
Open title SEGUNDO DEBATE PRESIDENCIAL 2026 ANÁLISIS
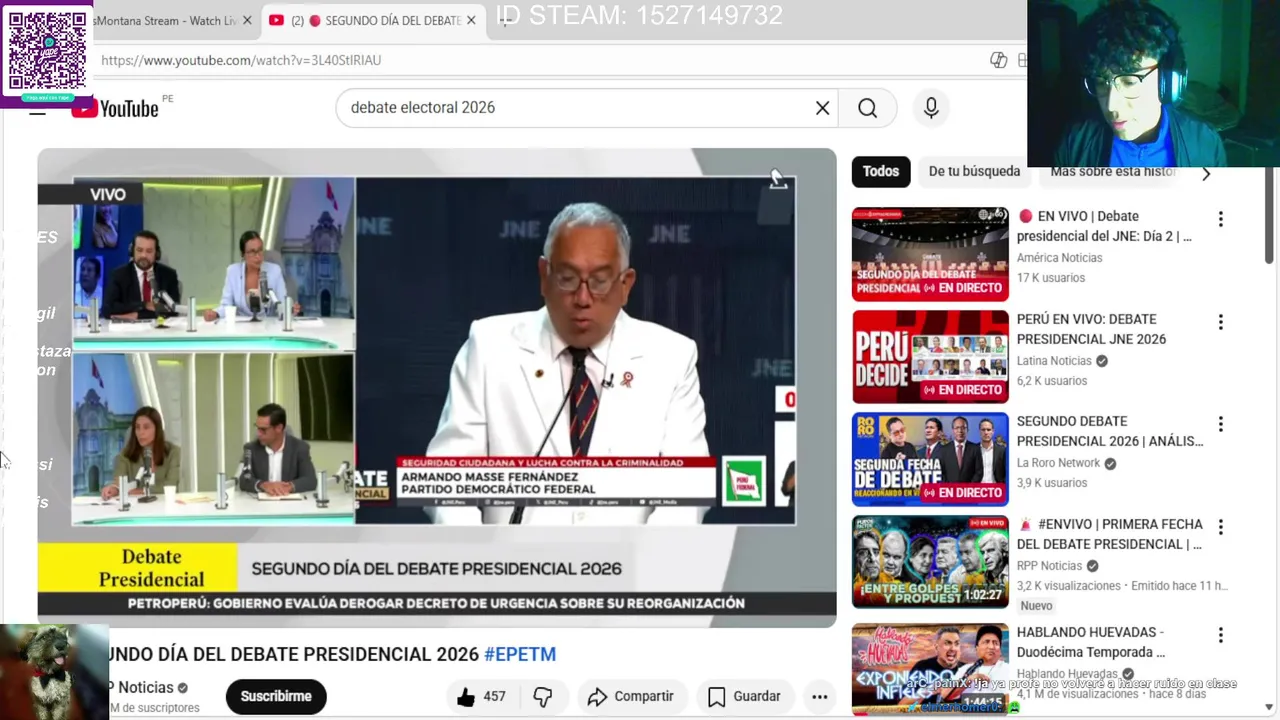[x=1110, y=431]
